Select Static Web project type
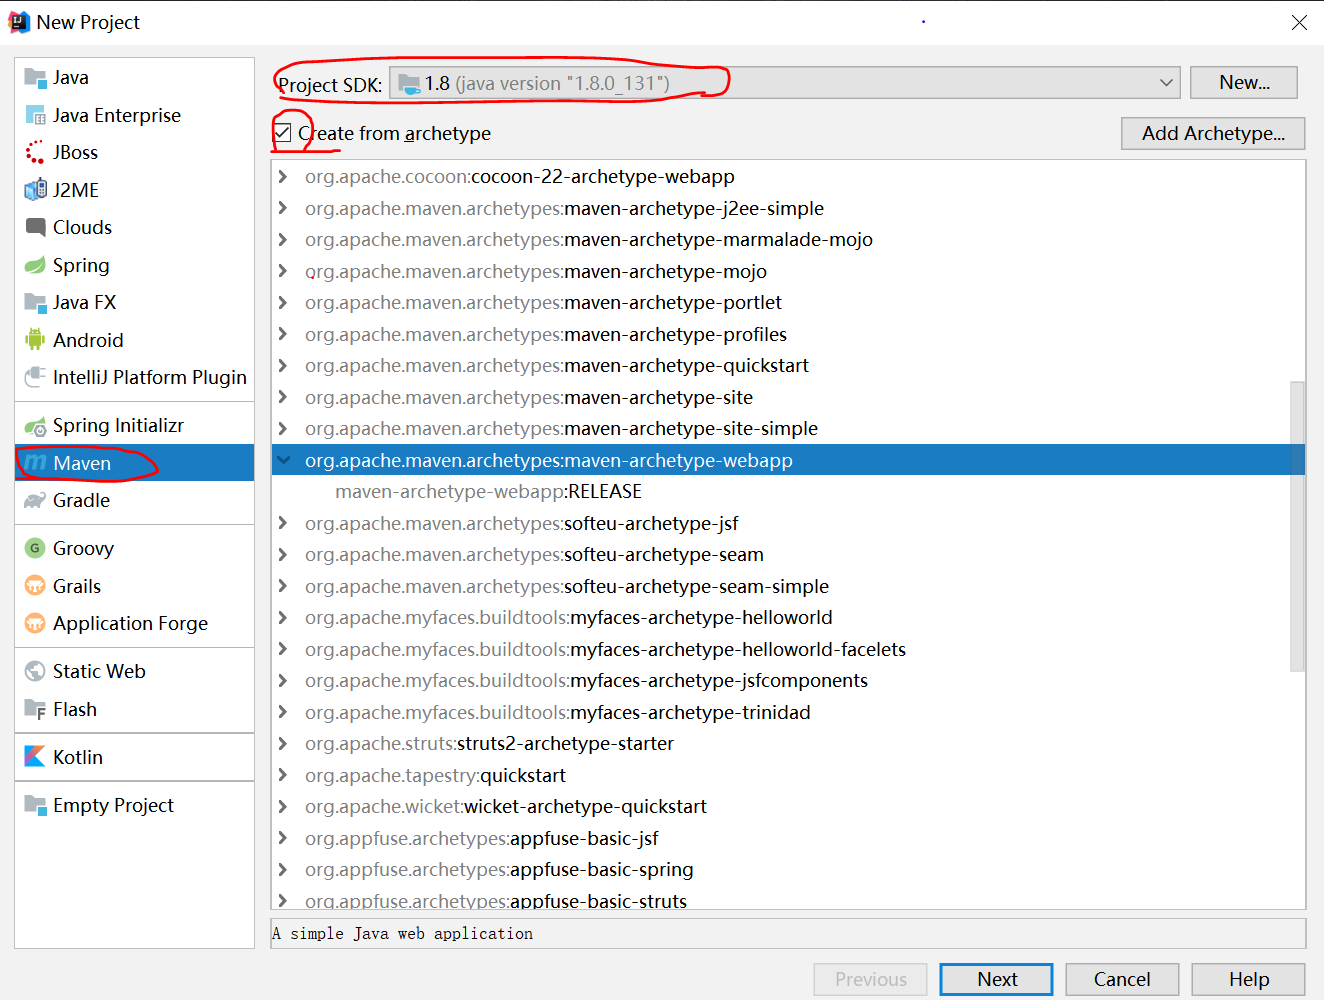 [x=135, y=671]
